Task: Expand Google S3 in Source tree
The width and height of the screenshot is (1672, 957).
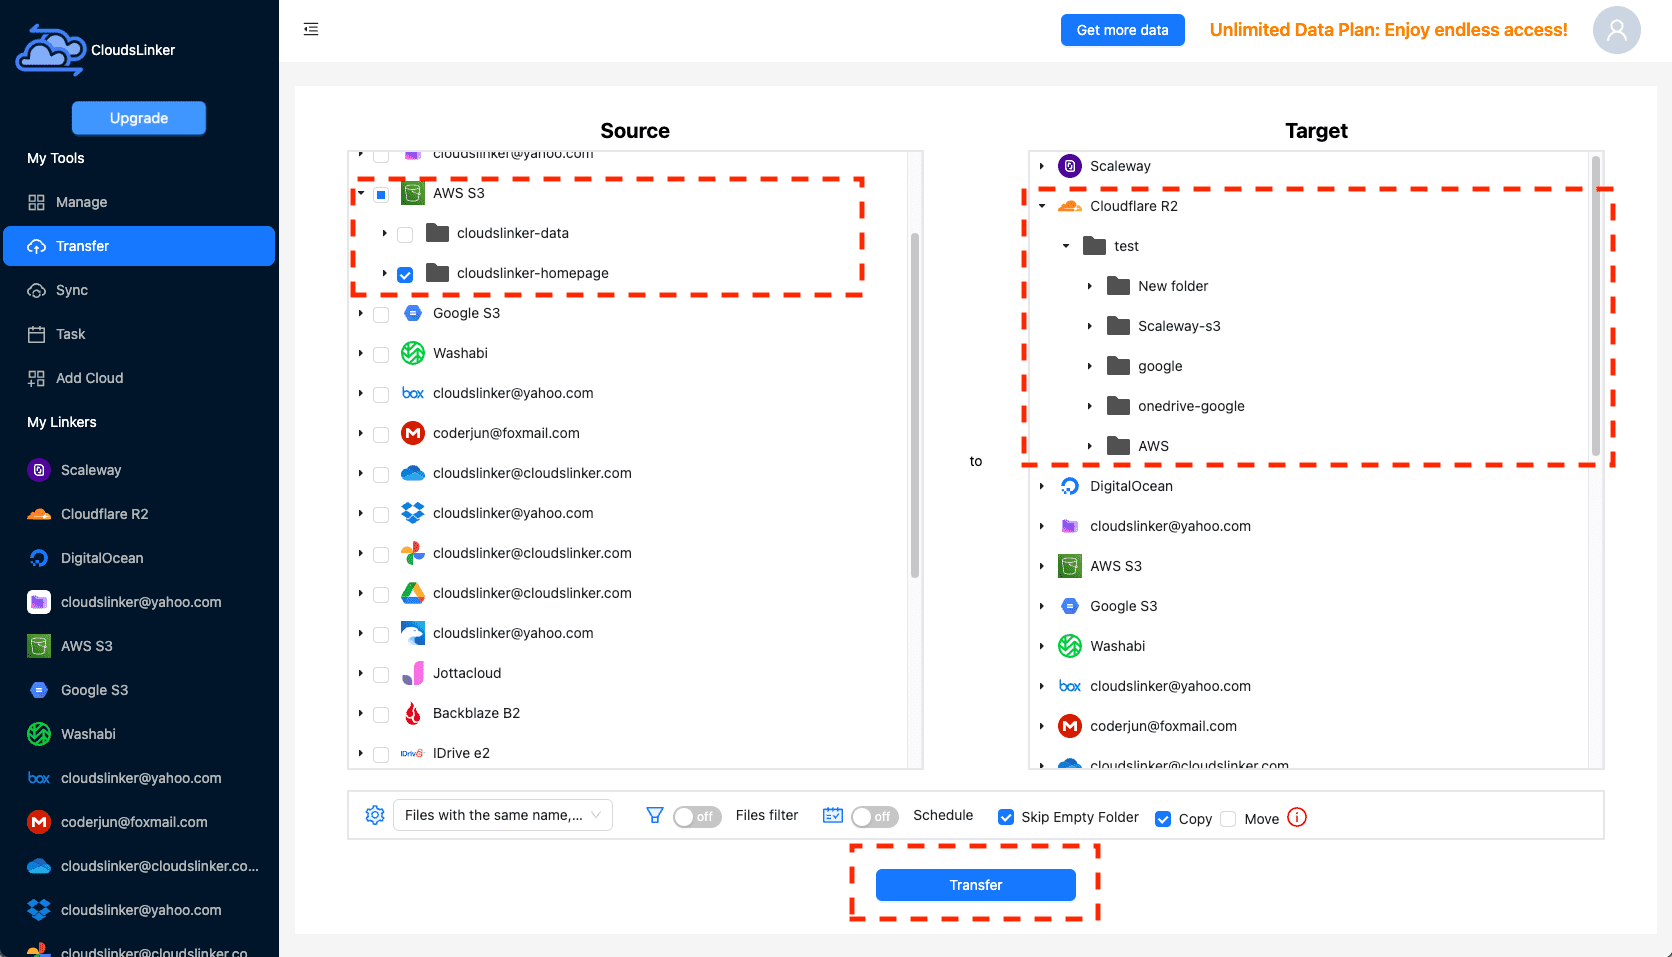Action: tap(361, 313)
